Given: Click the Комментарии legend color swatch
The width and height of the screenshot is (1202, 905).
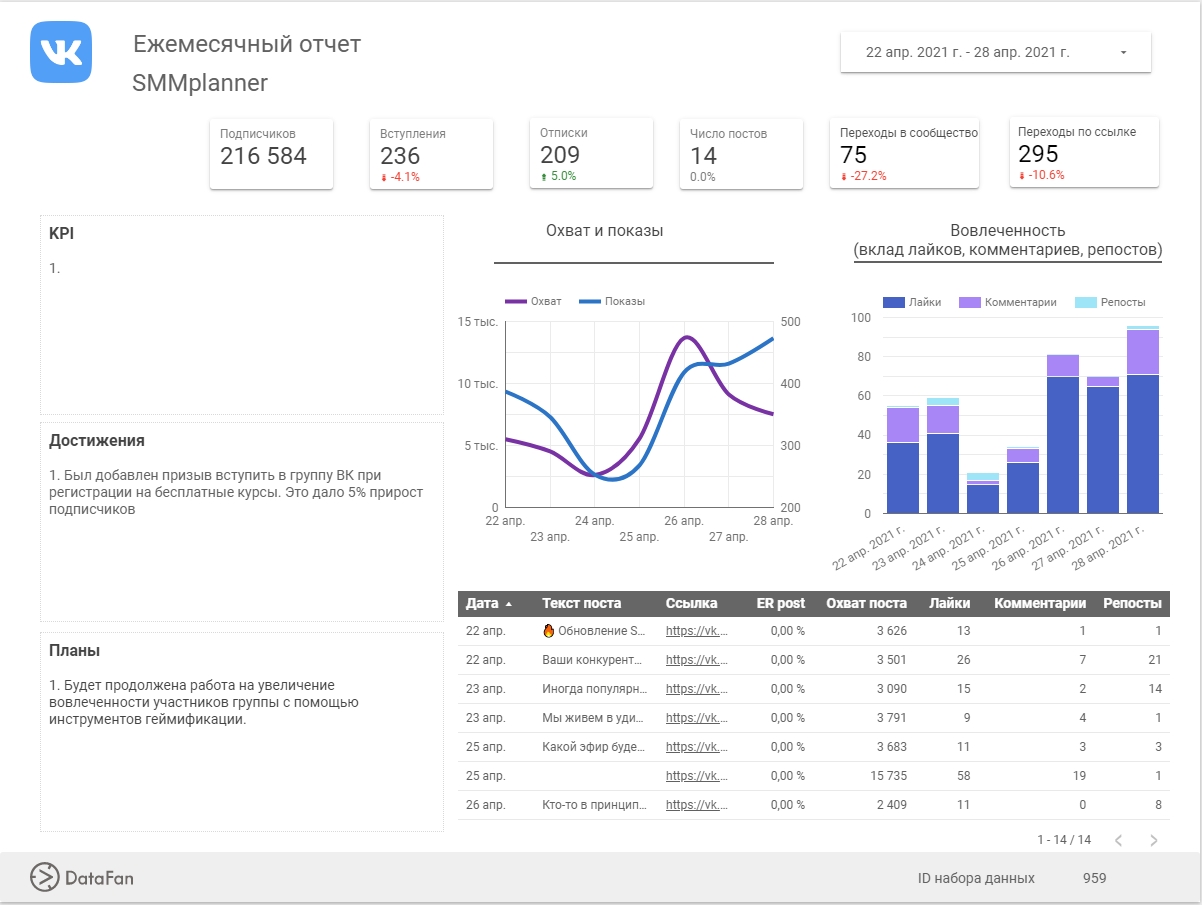Looking at the screenshot, I should 970,302.
